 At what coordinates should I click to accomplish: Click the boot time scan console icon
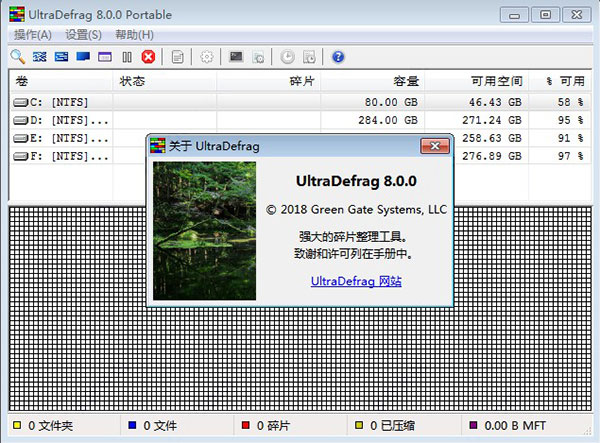pyautogui.click(x=236, y=57)
